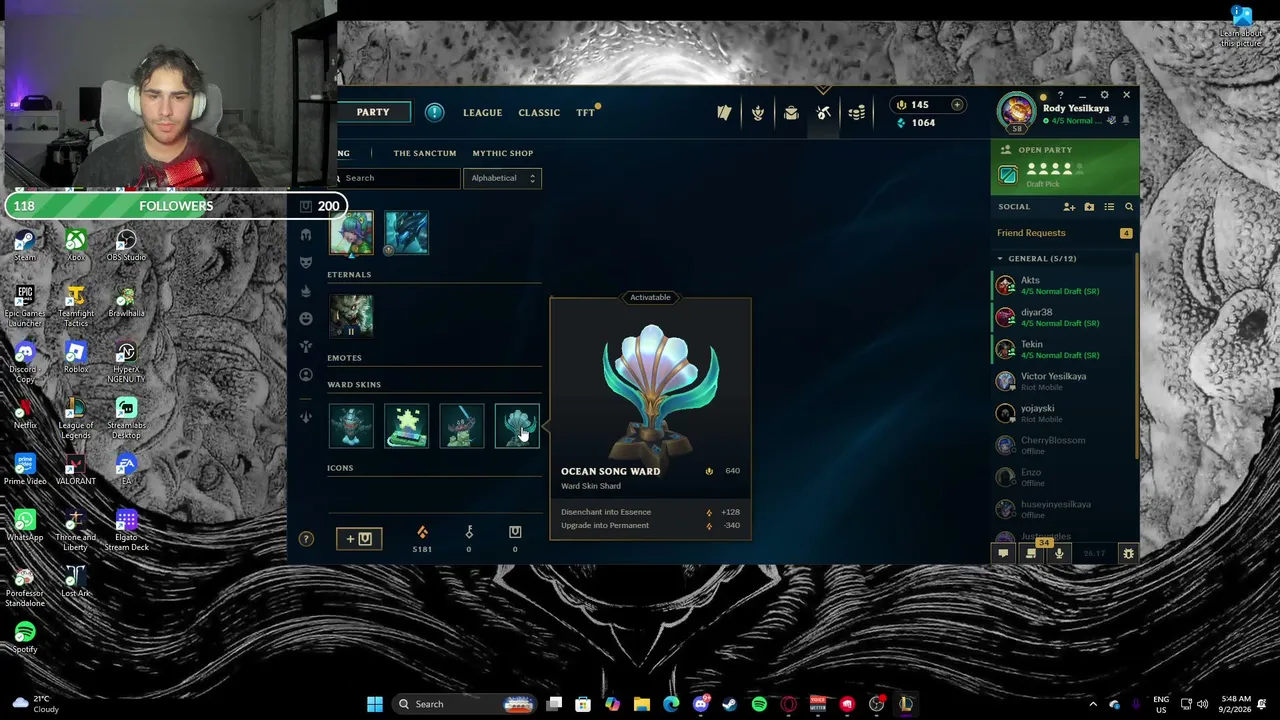Select the champions helmet filter icon

coord(306,235)
